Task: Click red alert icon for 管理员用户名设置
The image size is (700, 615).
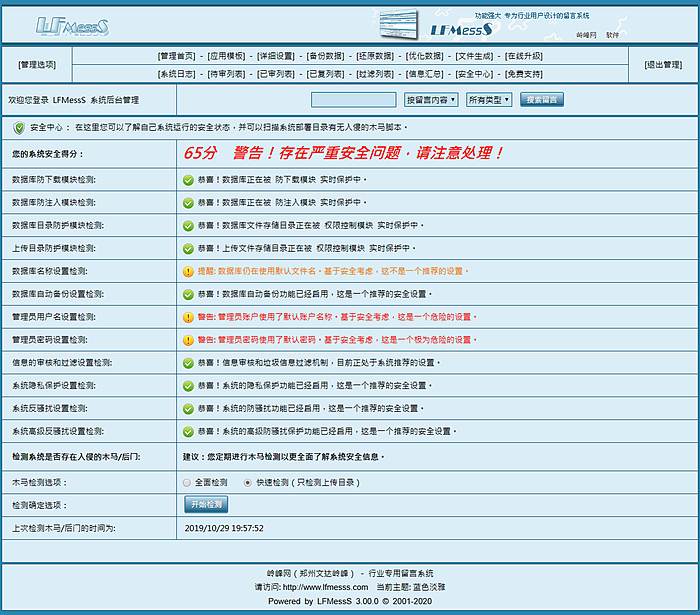Action: pyautogui.click(x=188, y=317)
